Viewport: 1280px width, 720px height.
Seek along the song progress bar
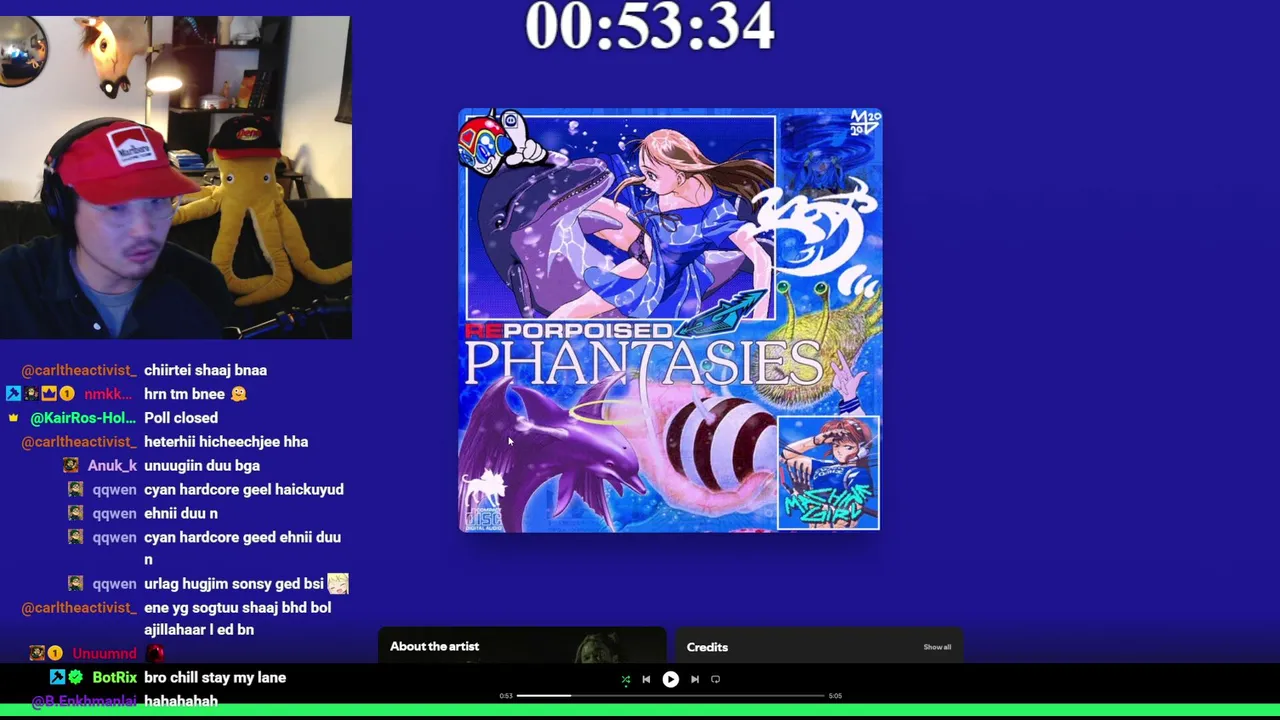[x=670, y=696]
